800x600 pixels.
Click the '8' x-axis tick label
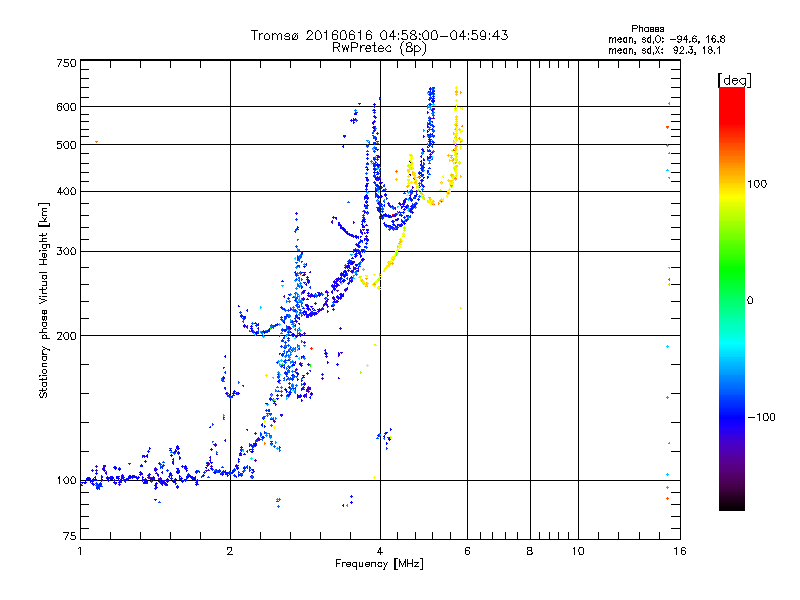tap(530, 551)
